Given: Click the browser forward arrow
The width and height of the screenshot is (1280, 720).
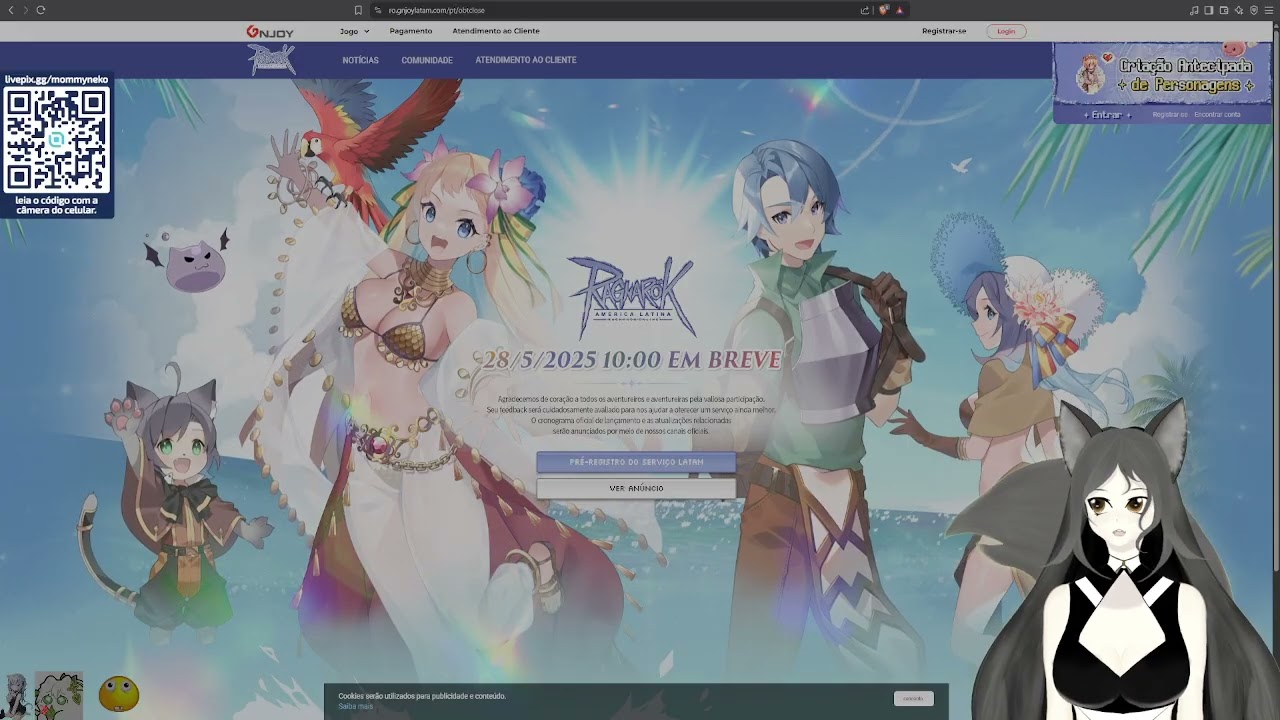Looking at the screenshot, I should 26,10.
